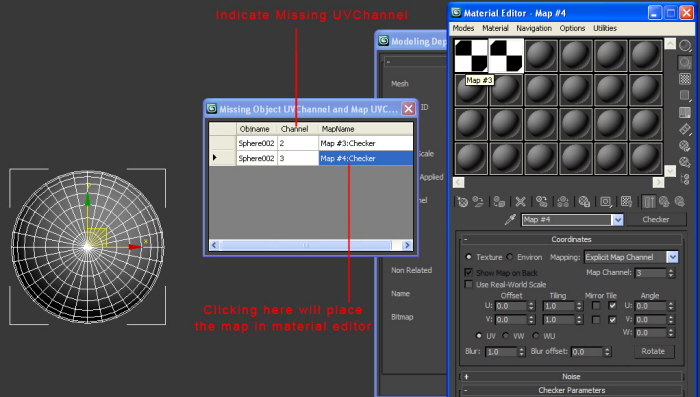Toggle the checkered Background icon
700x397 pixels.
coord(684,79)
